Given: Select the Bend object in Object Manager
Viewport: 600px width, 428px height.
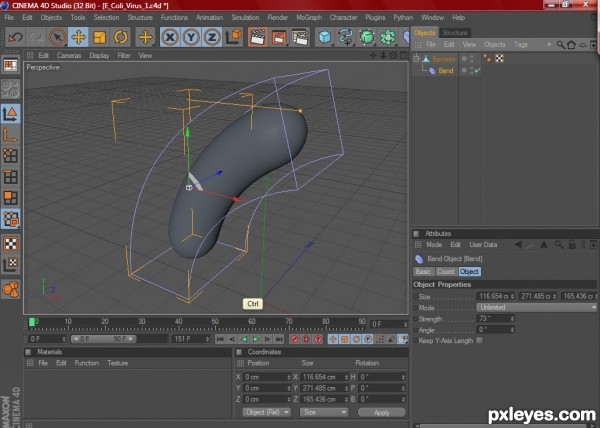Looking at the screenshot, I should coord(446,71).
